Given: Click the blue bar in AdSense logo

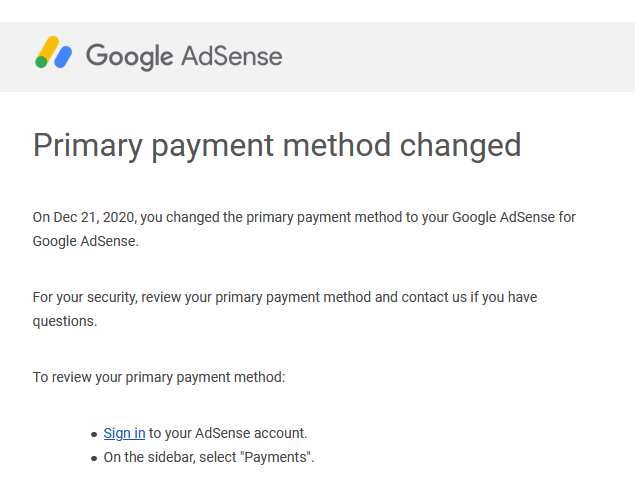Looking at the screenshot, I should pyautogui.click(x=63, y=57).
